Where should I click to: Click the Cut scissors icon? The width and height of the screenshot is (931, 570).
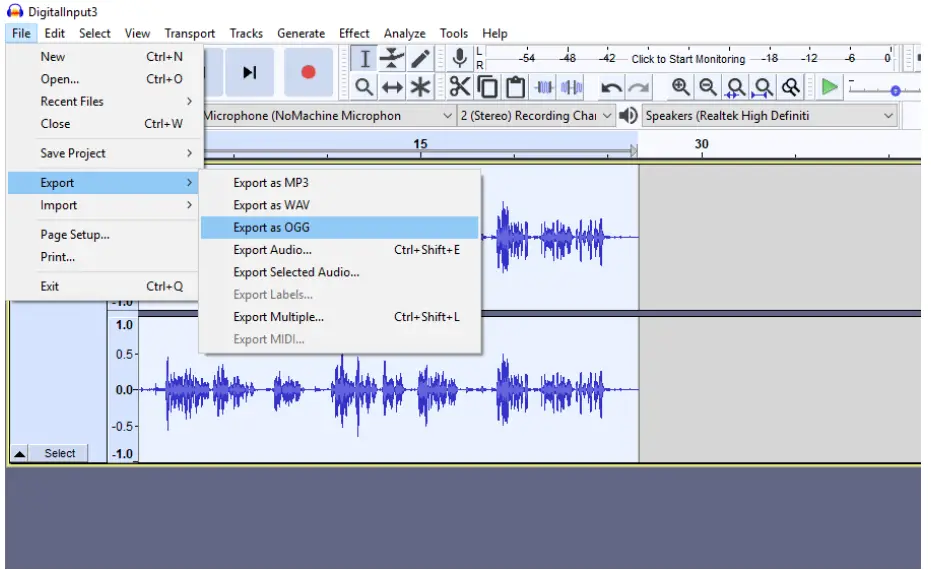[x=459, y=87]
